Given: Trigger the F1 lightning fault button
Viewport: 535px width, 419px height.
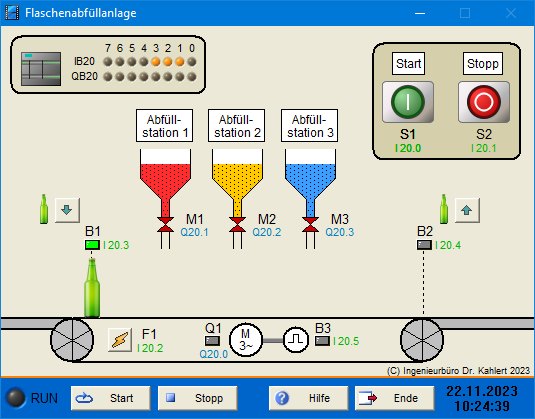Looking at the screenshot, I should (x=120, y=340).
